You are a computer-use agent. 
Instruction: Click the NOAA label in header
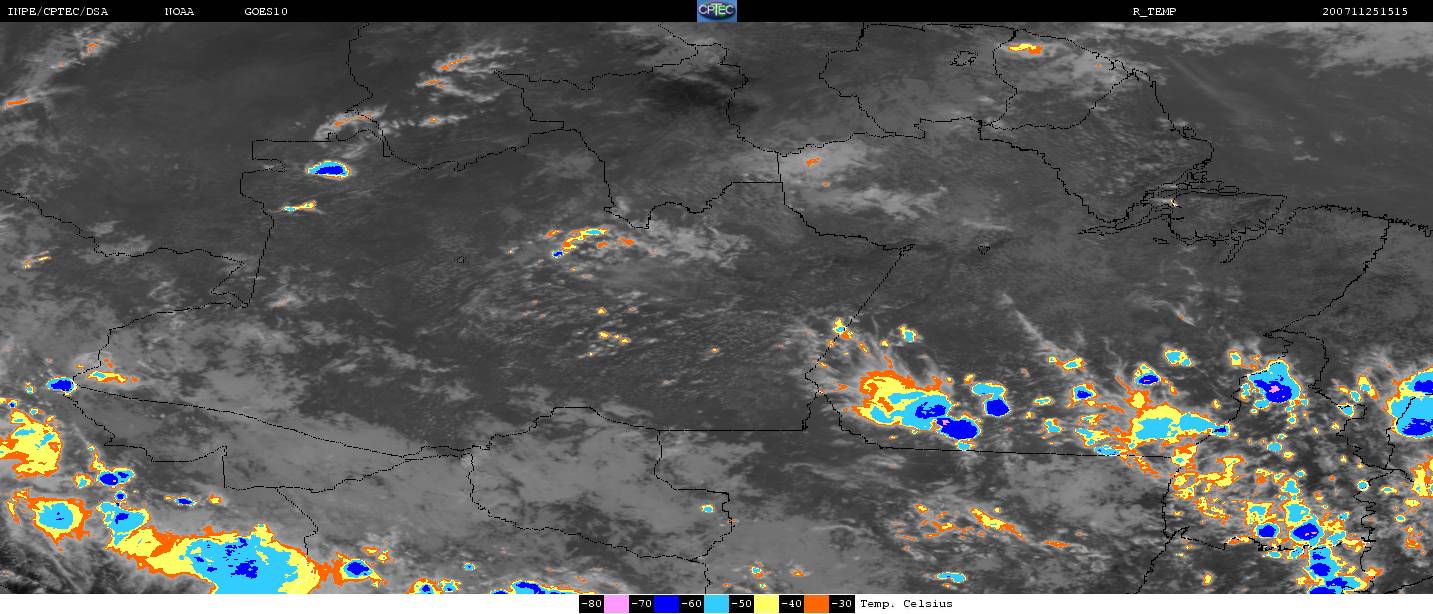[x=179, y=12]
